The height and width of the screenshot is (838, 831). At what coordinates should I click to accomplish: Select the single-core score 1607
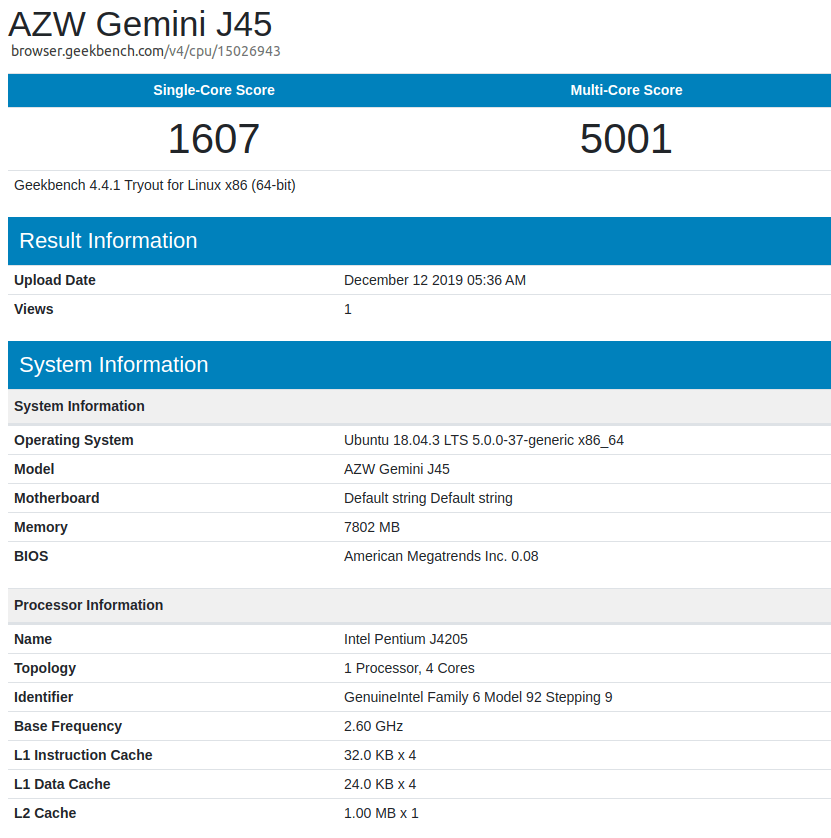(214, 139)
